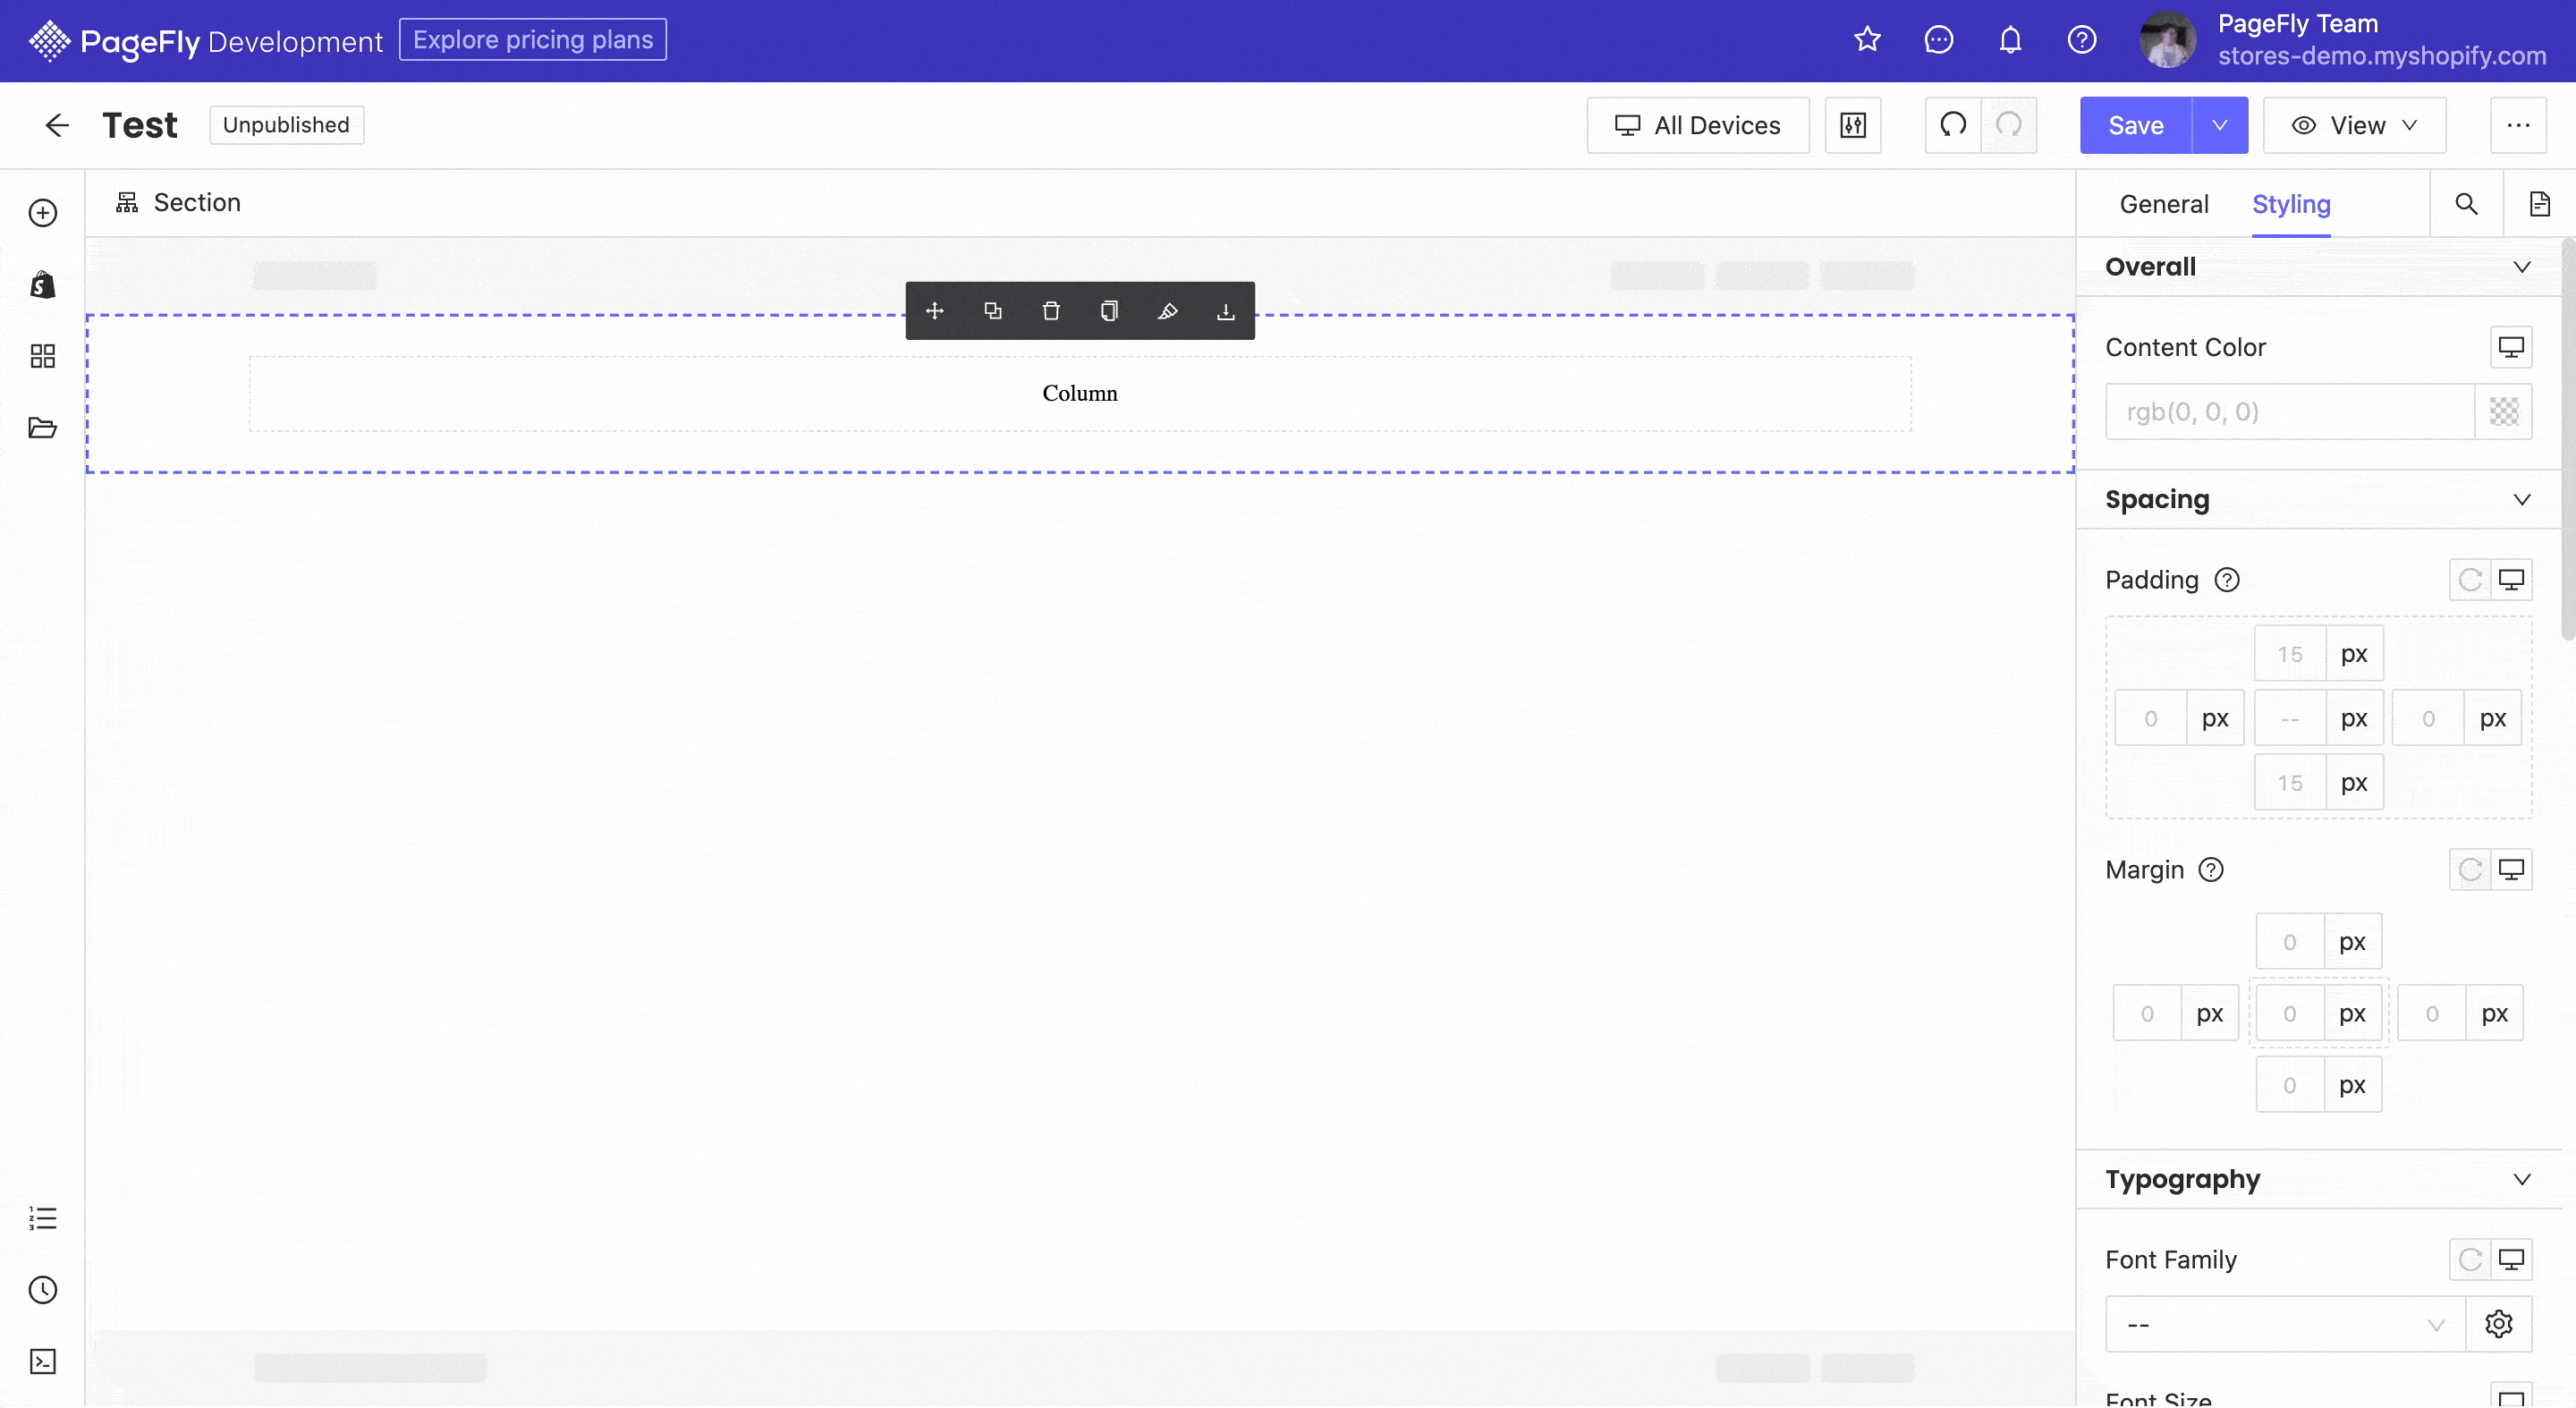Change bottom margin unit px
2576x1408 pixels.
(x=2352, y=1085)
